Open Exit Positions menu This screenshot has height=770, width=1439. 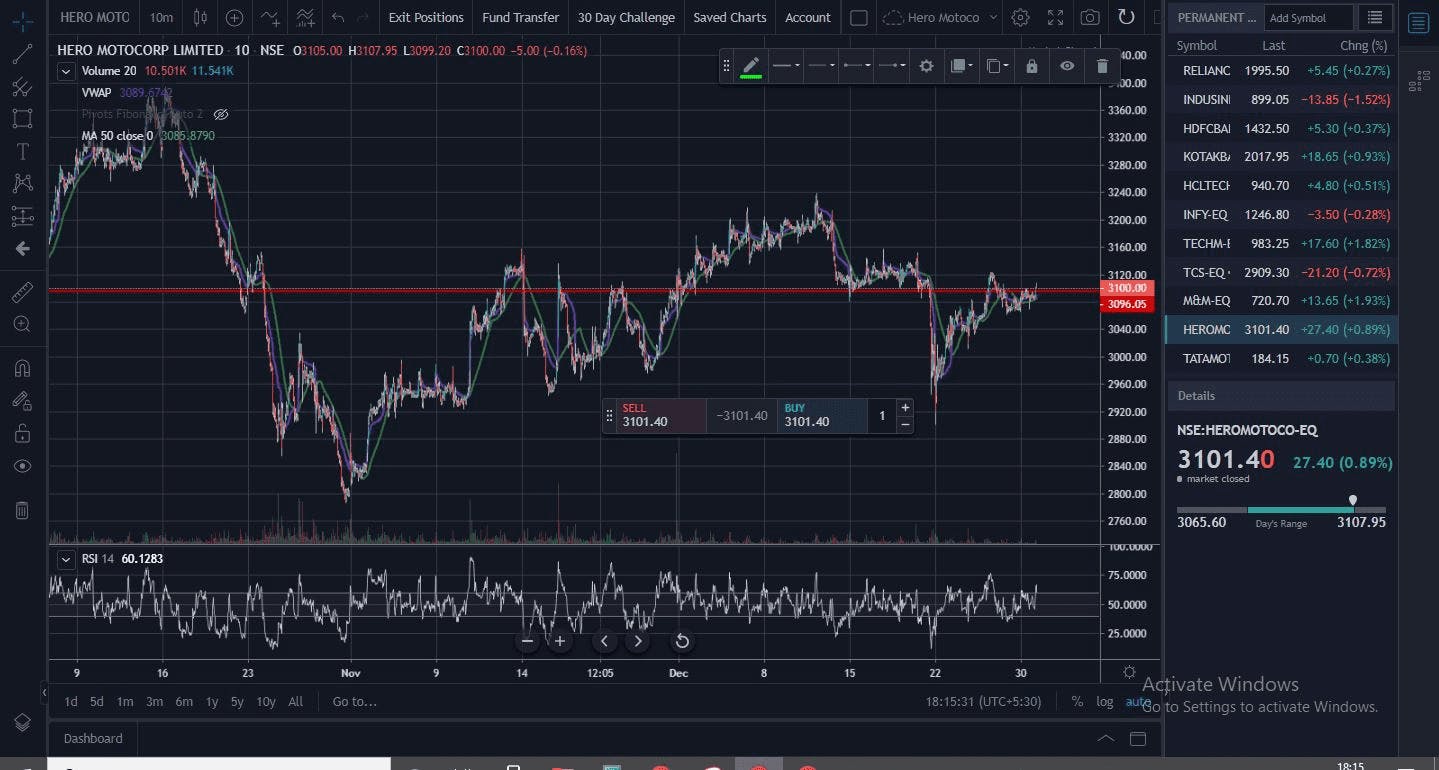coord(426,17)
